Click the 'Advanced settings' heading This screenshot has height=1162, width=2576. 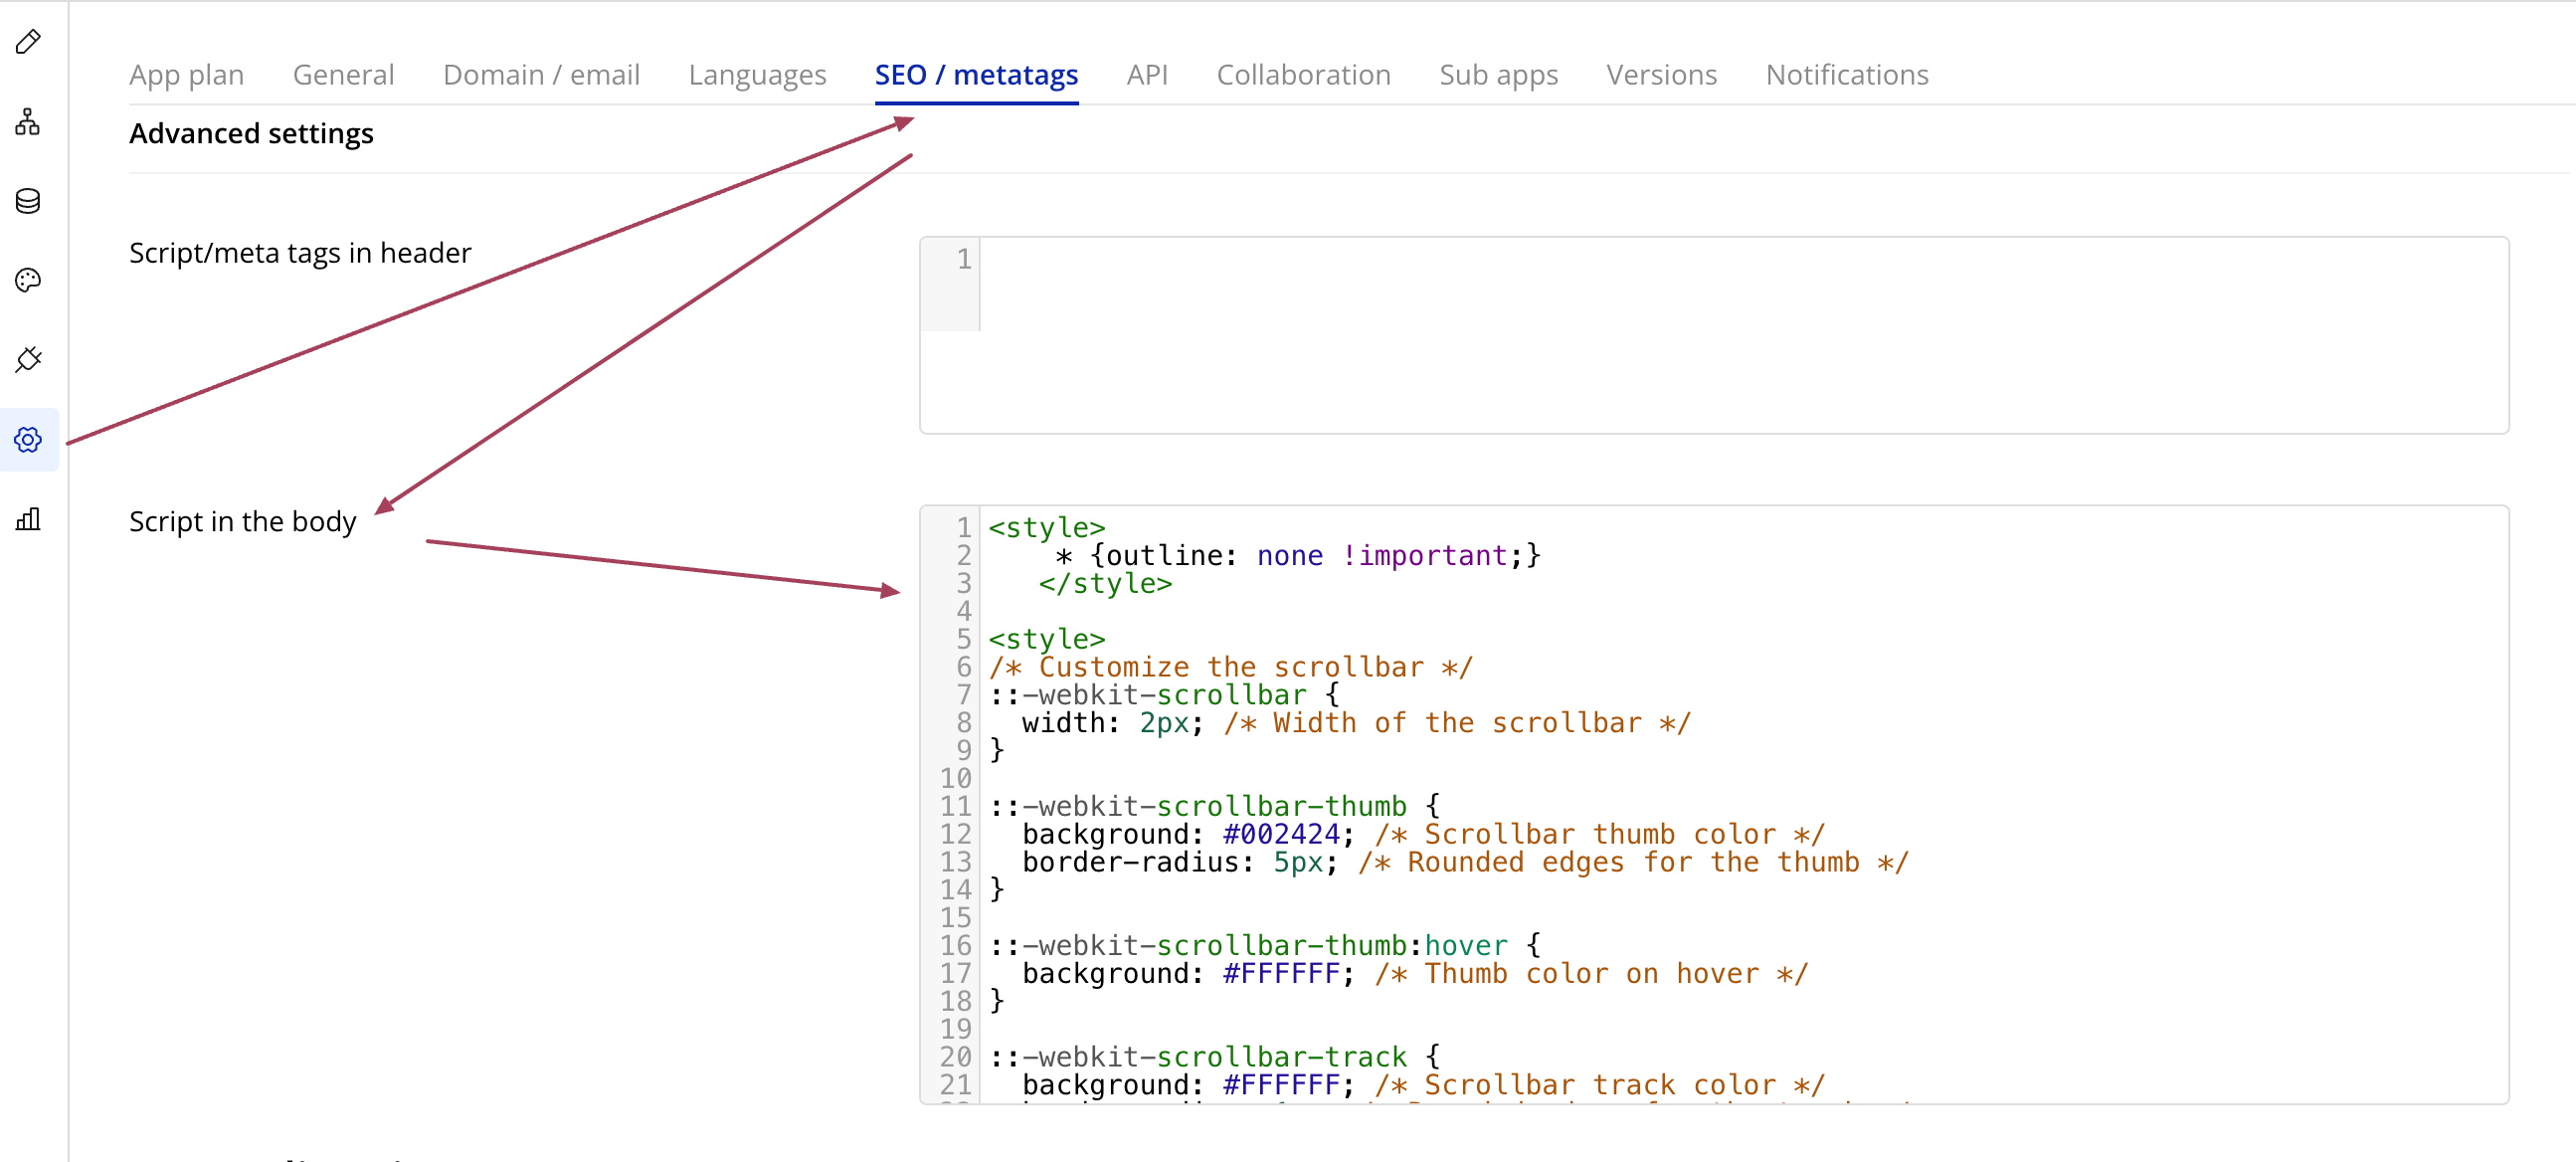click(x=251, y=134)
